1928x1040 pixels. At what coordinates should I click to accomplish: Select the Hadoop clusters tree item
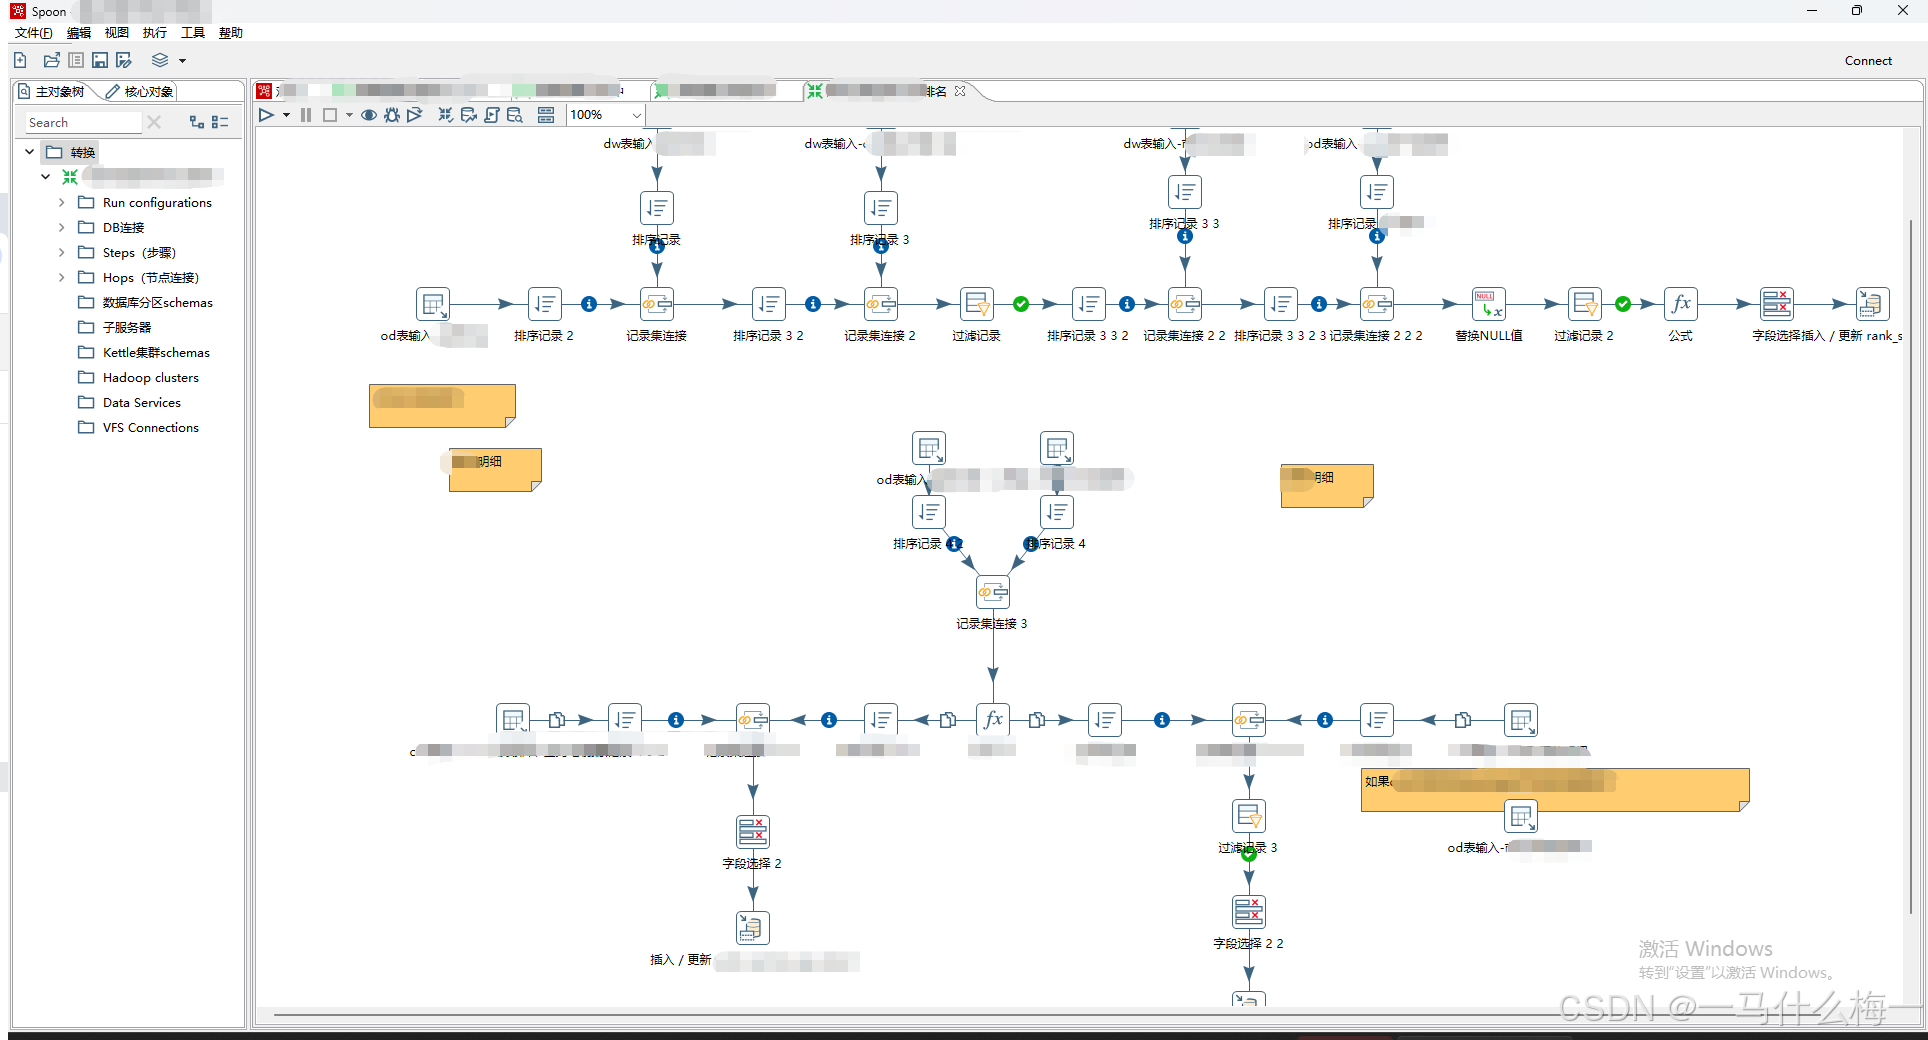pyautogui.click(x=139, y=377)
